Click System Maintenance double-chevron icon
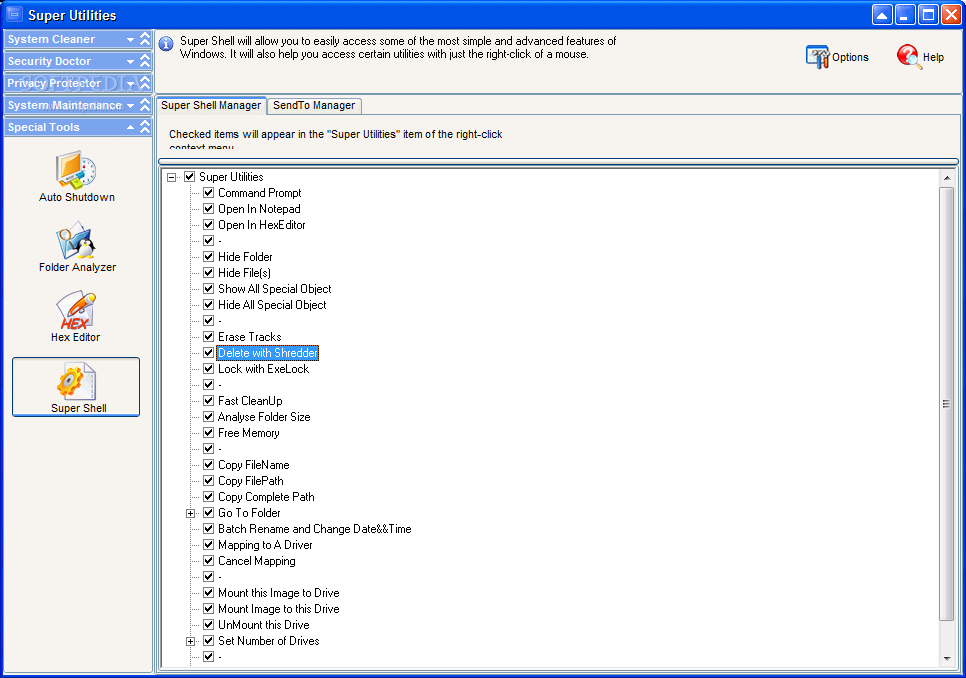 coord(145,105)
